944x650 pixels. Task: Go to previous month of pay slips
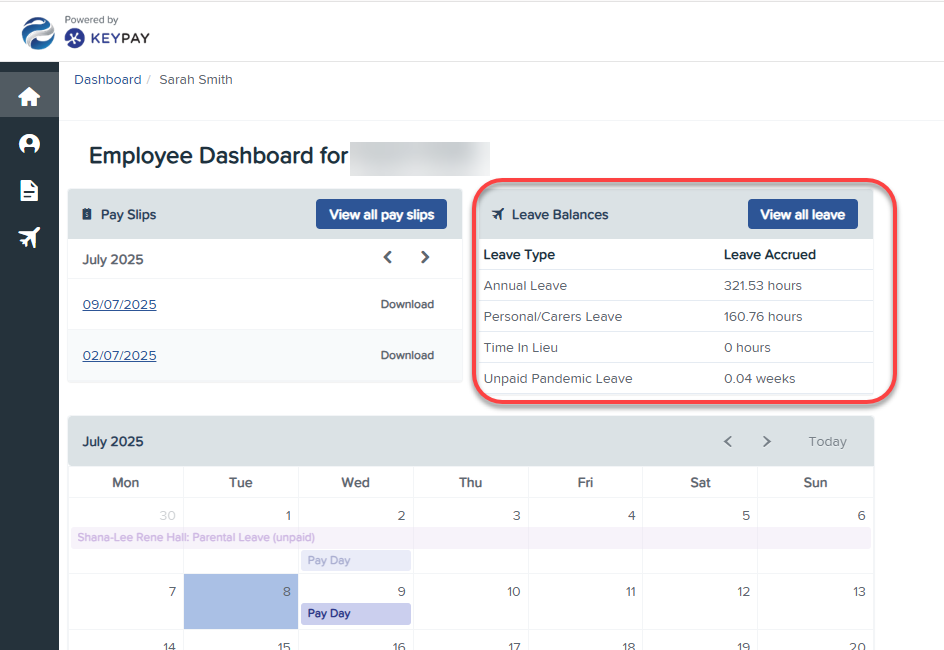[388, 258]
